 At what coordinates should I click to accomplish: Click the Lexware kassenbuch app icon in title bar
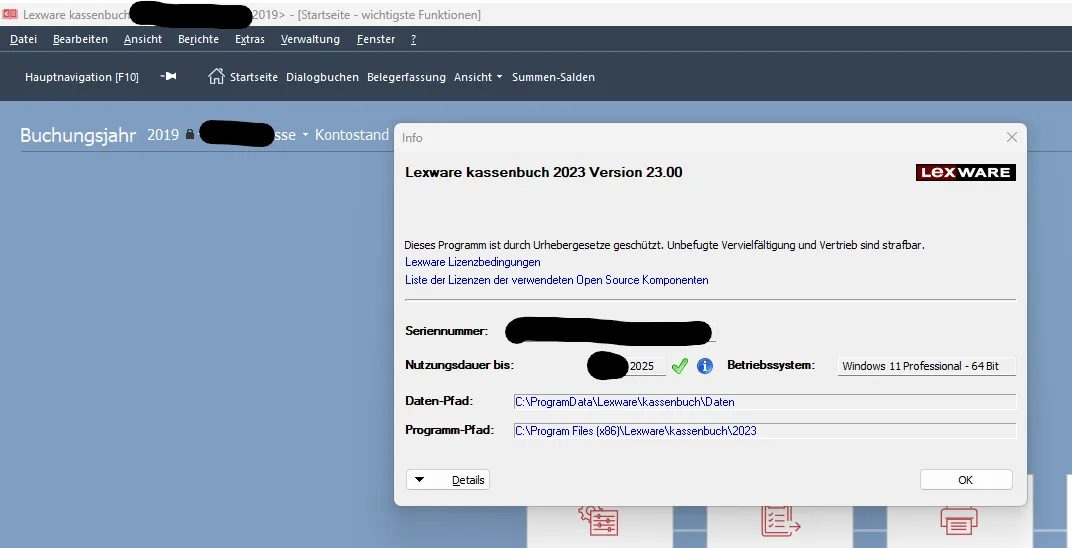[x=10, y=14]
